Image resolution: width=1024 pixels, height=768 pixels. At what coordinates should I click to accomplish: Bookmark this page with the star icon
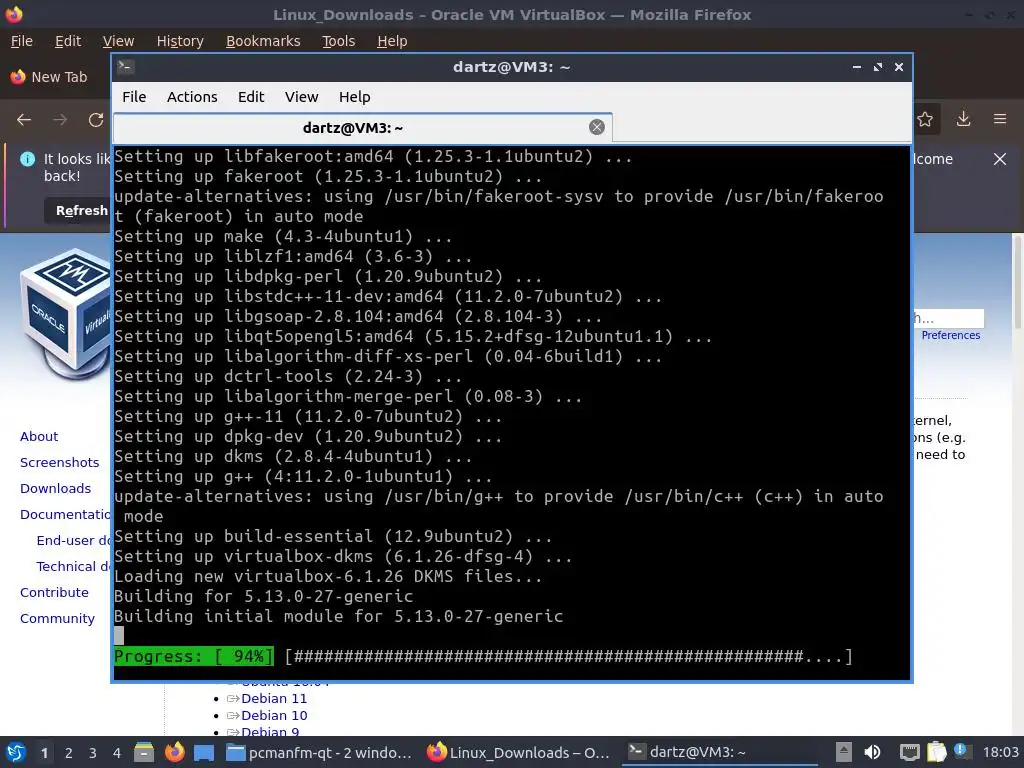coord(925,119)
